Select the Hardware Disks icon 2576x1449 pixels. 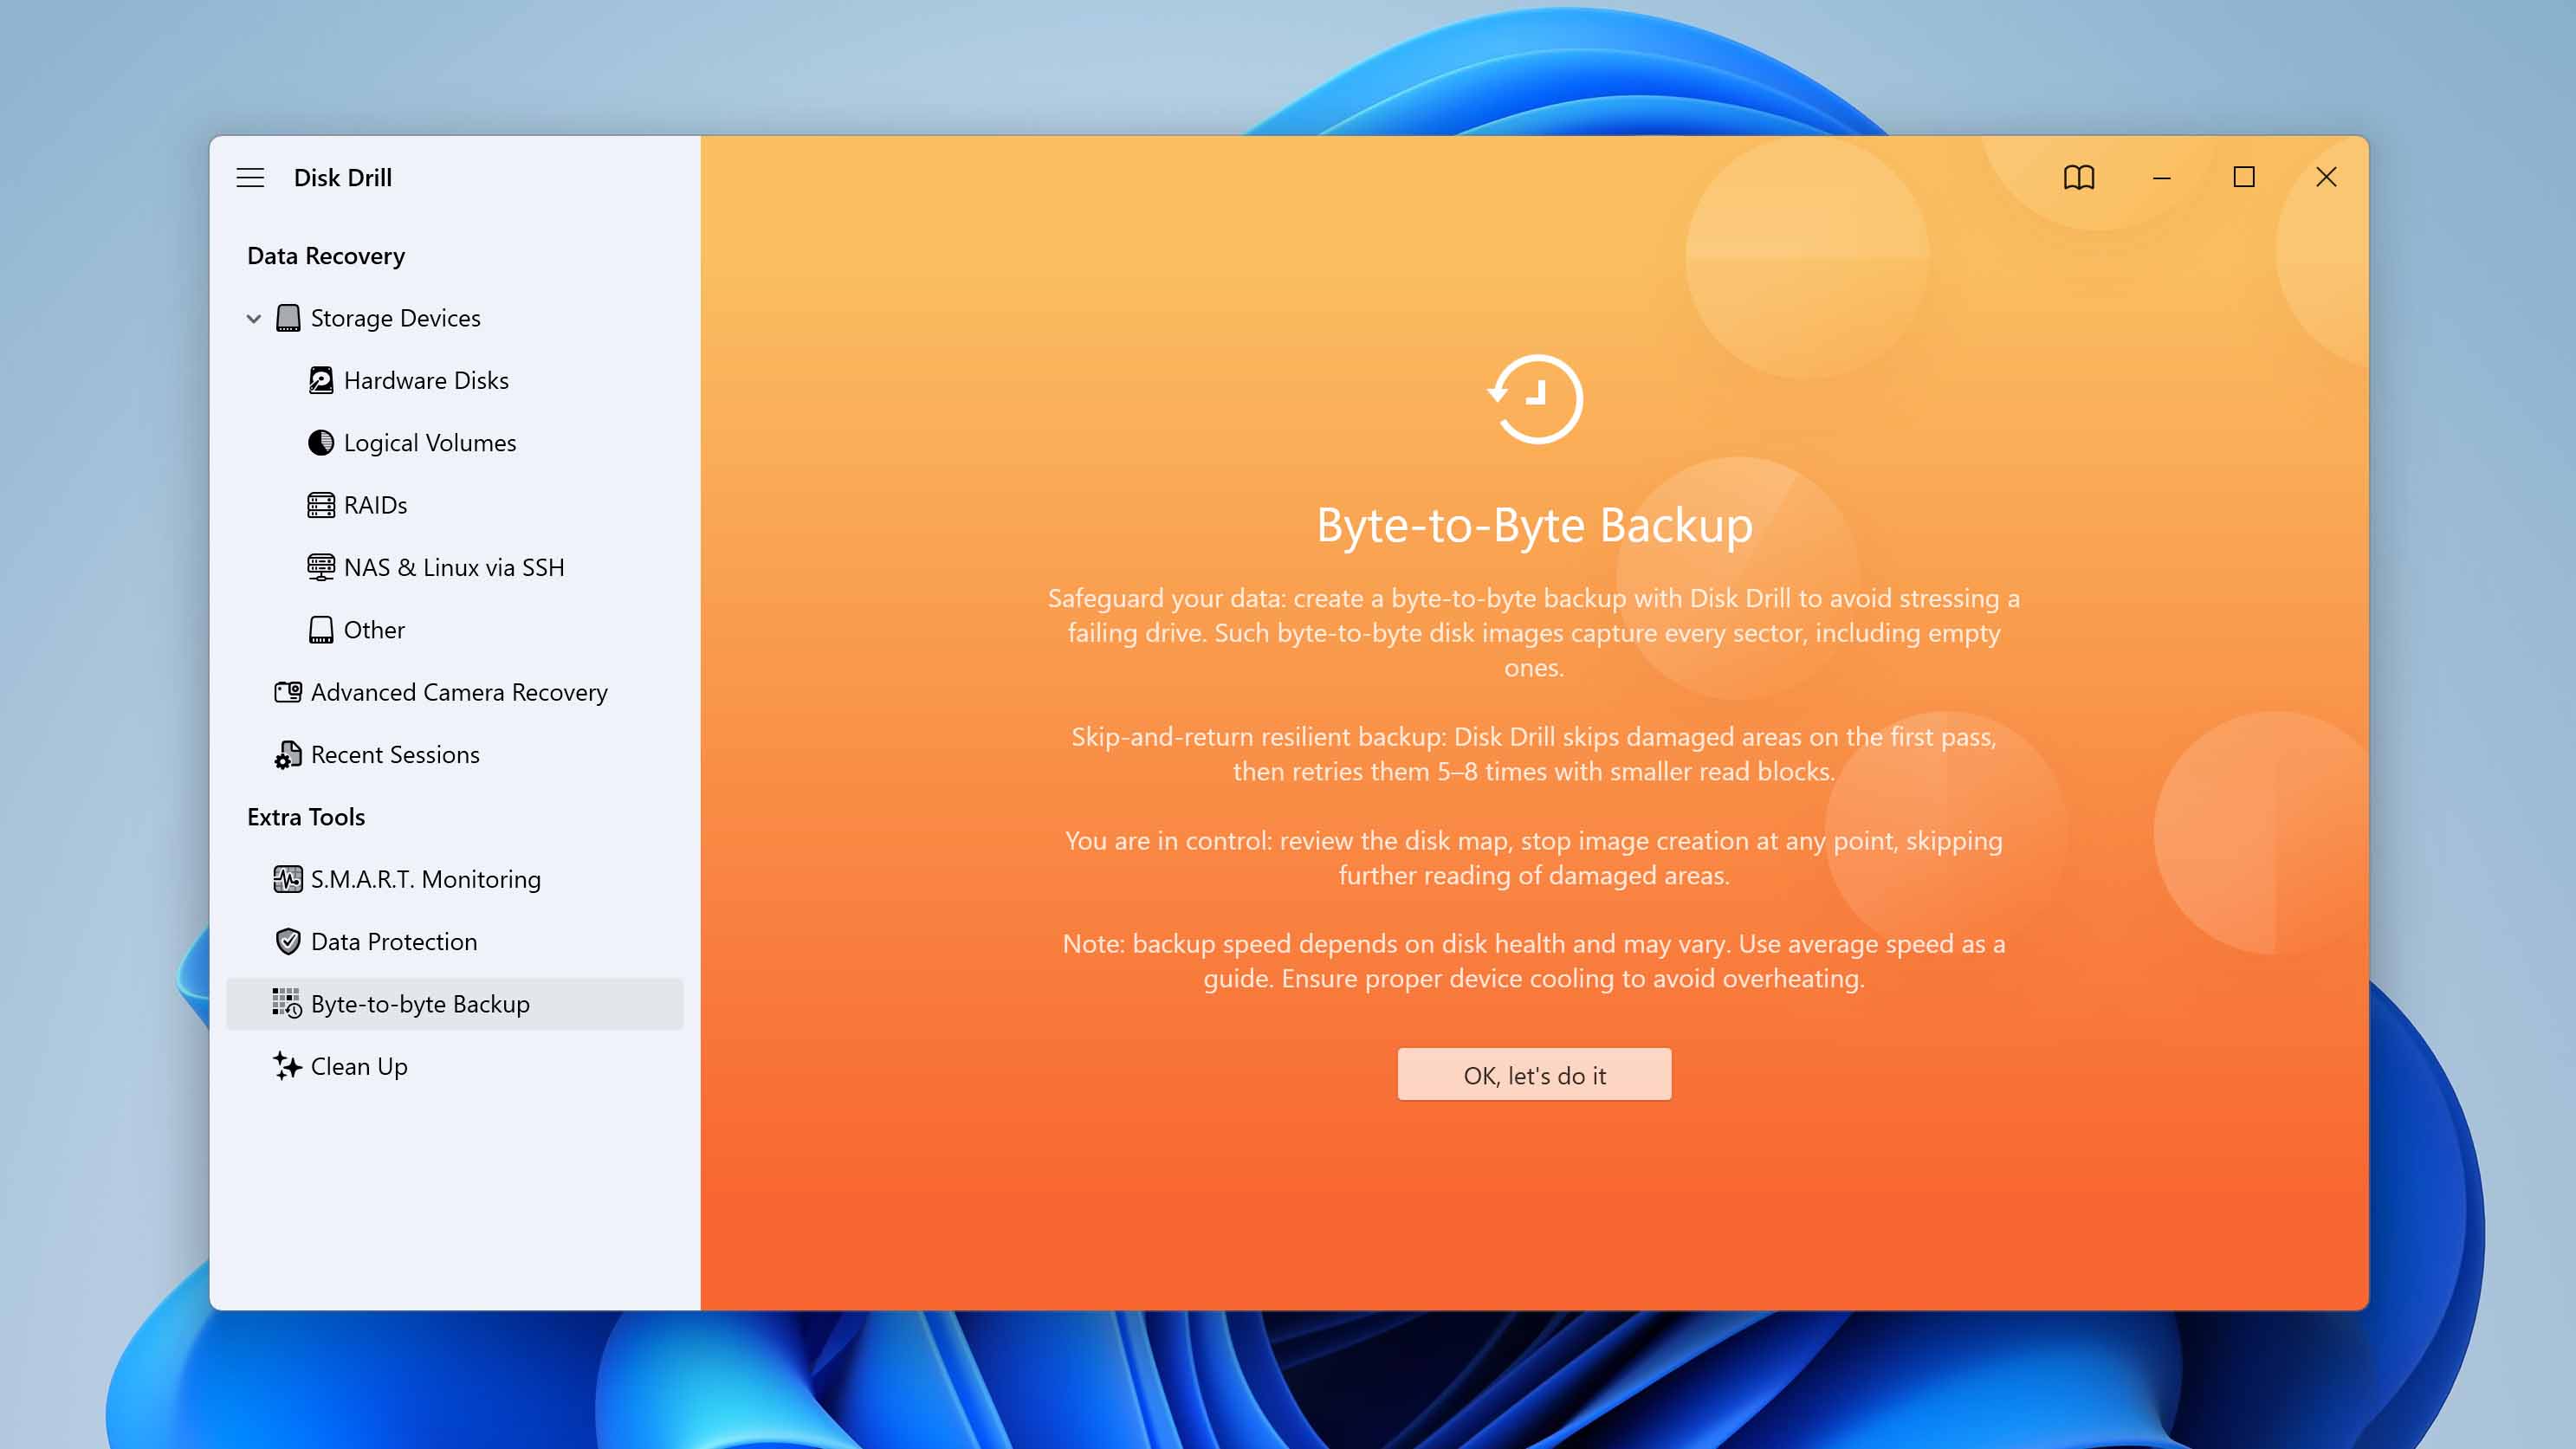(x=322, y=380)
